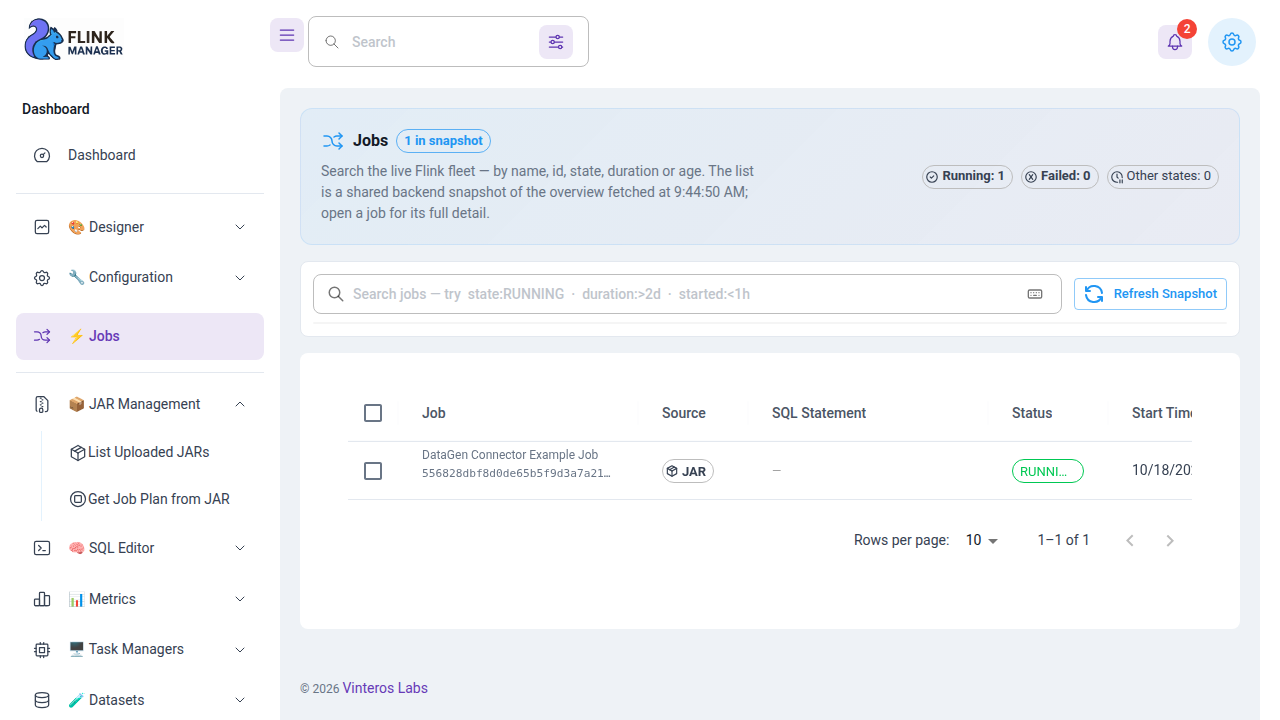Expand the Task Managers menu chevron
This screenshot has width=1280, height=720.
240,650
